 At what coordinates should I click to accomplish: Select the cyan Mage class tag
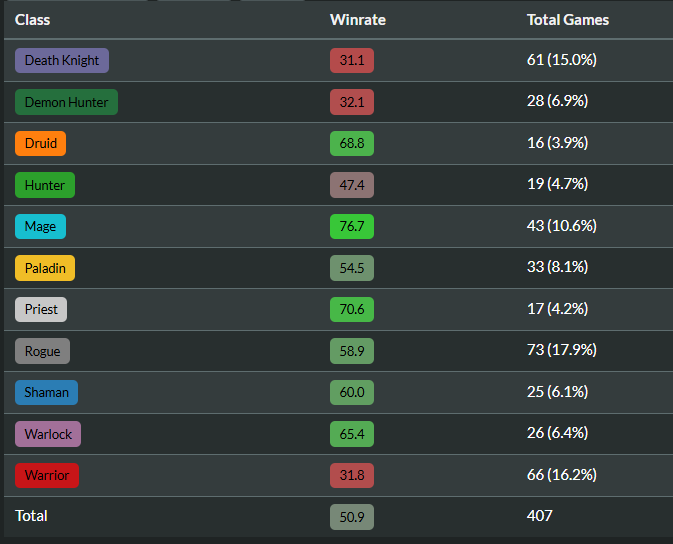[40, 226]
